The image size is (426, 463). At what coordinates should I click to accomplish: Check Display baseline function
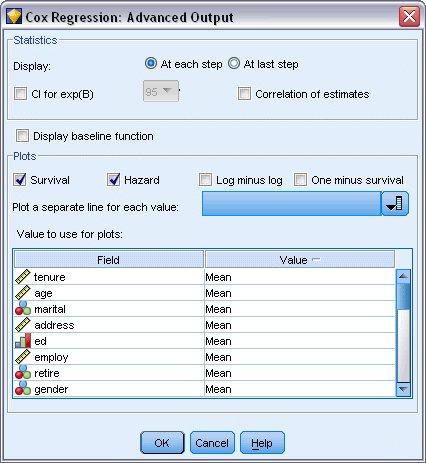click(22, 136)
